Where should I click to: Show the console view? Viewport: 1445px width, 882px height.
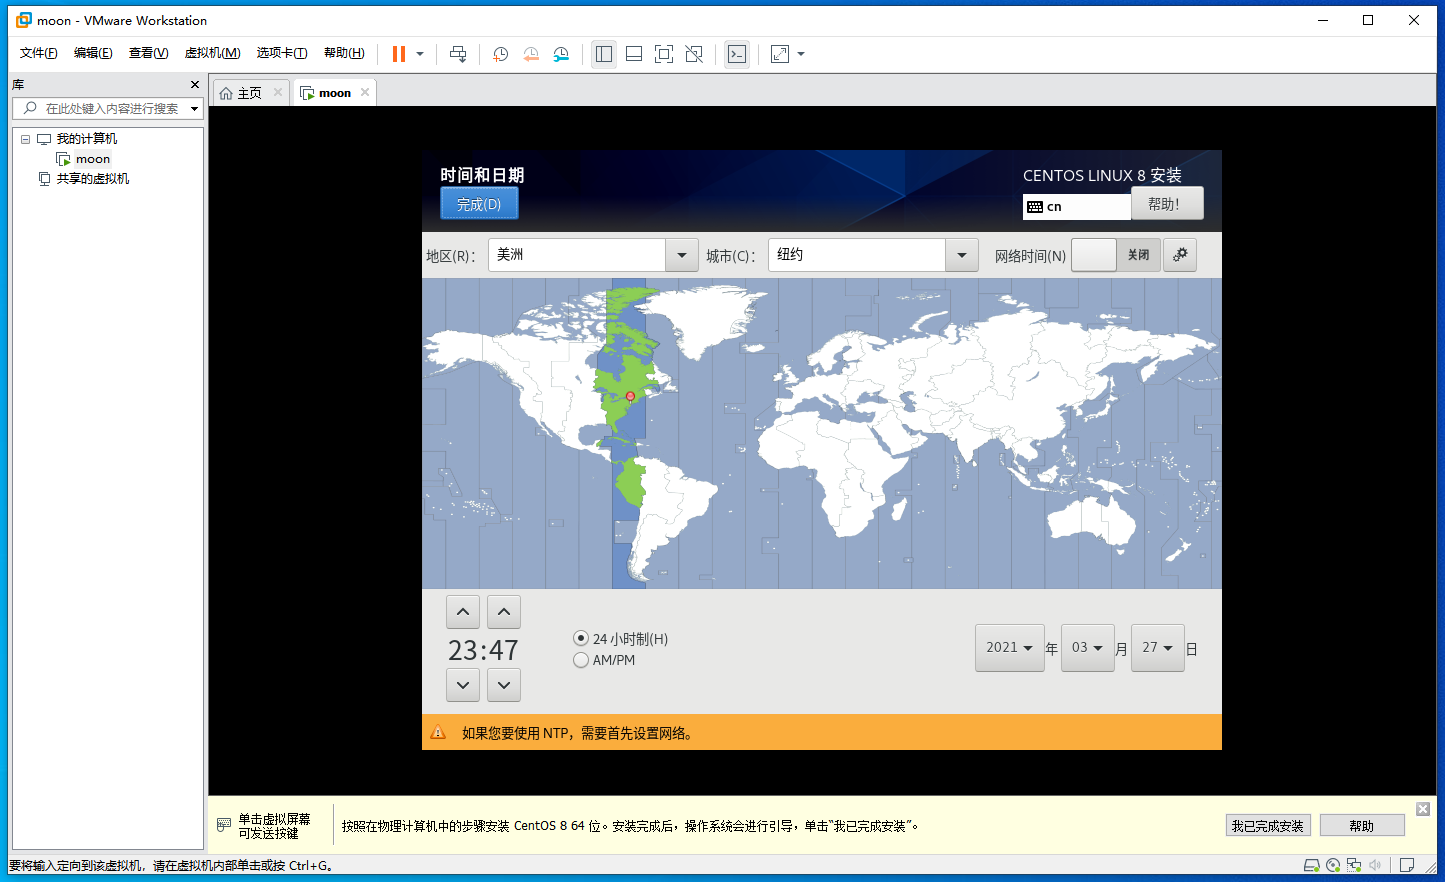737,54
